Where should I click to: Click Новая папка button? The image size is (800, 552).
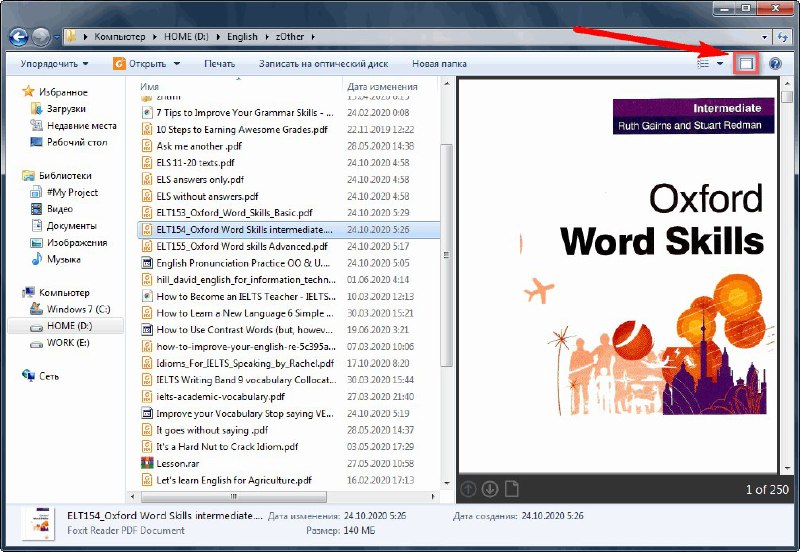(x=439, y=64)
